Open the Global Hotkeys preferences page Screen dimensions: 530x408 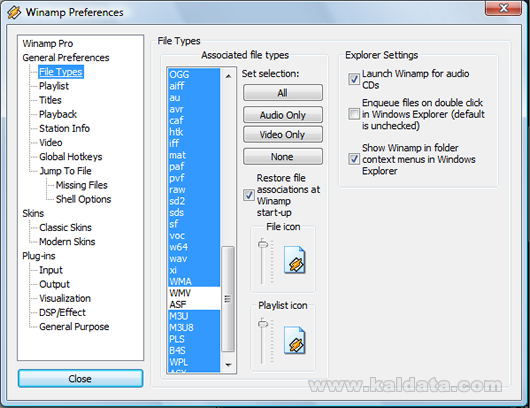coord(71,157)
